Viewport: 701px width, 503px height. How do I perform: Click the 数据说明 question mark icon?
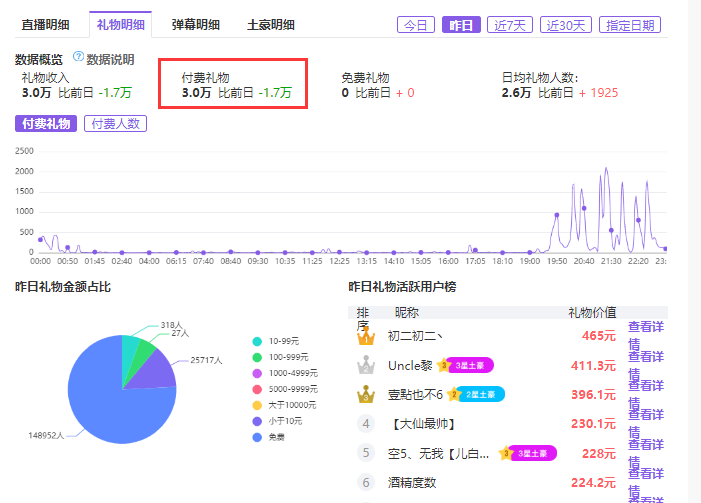[x=78, y=57]
